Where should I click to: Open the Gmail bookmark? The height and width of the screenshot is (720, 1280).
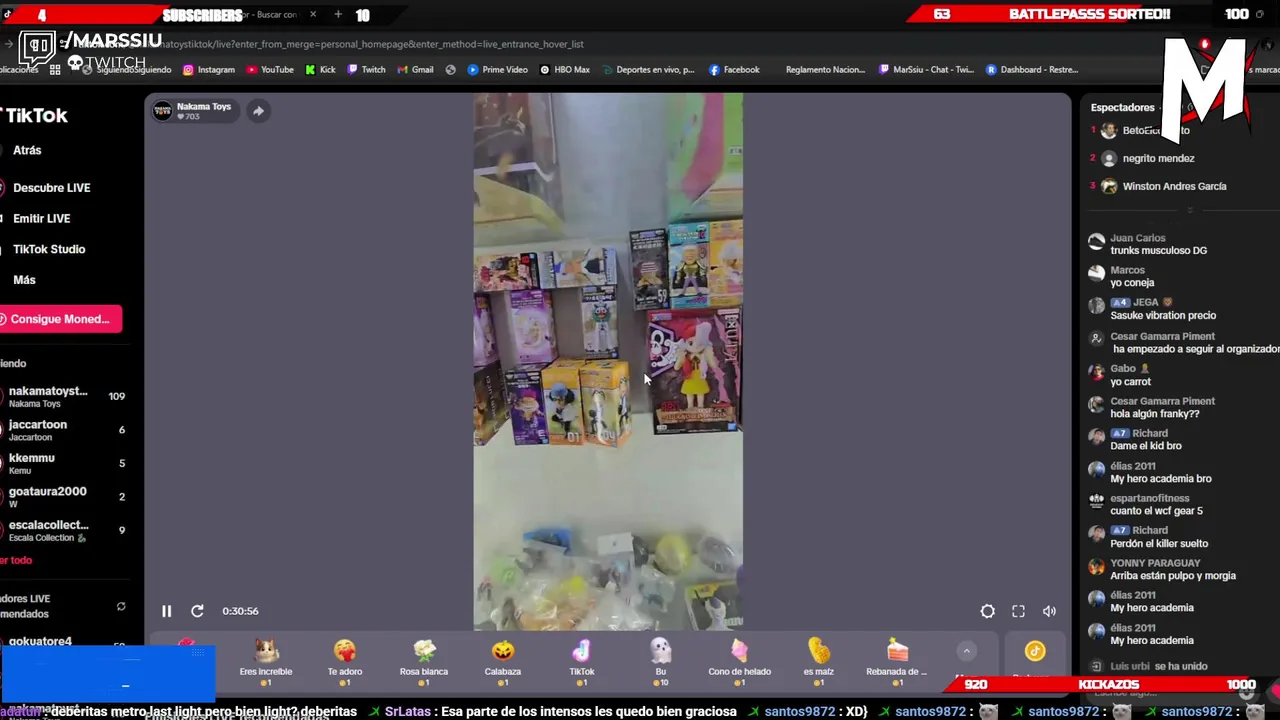415,70
